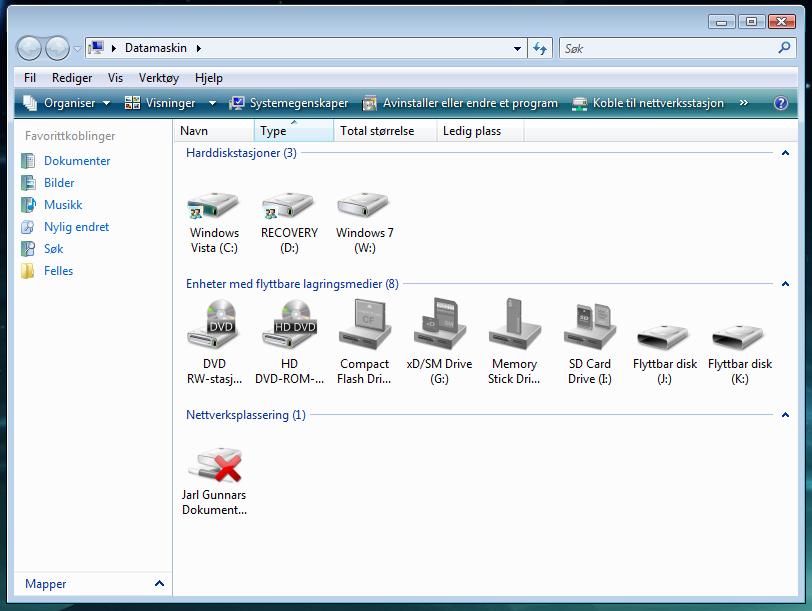Click the Dokumenter folder icon in favorites
This screenshot has height=611, width=812.
[28, 161]
